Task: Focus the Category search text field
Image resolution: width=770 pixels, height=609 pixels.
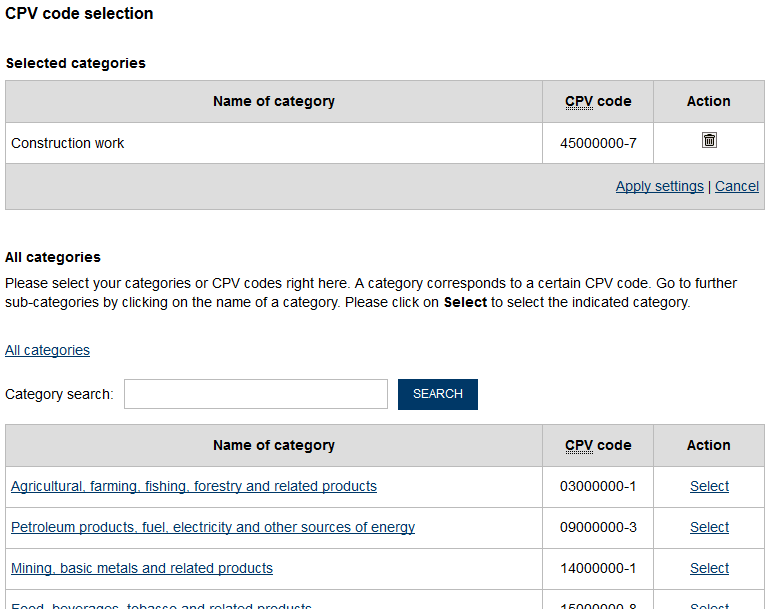Action: (x=256, y=394)
